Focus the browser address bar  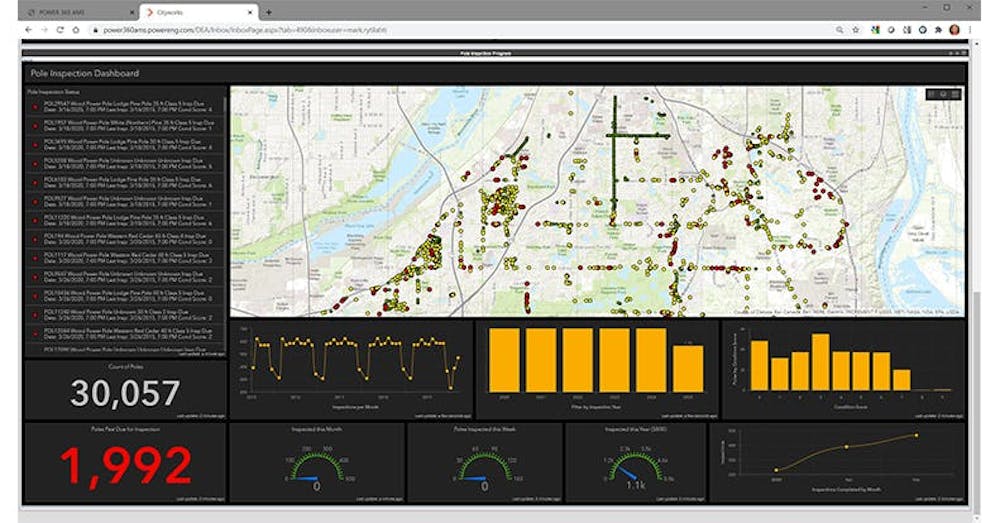coord(459,30)
